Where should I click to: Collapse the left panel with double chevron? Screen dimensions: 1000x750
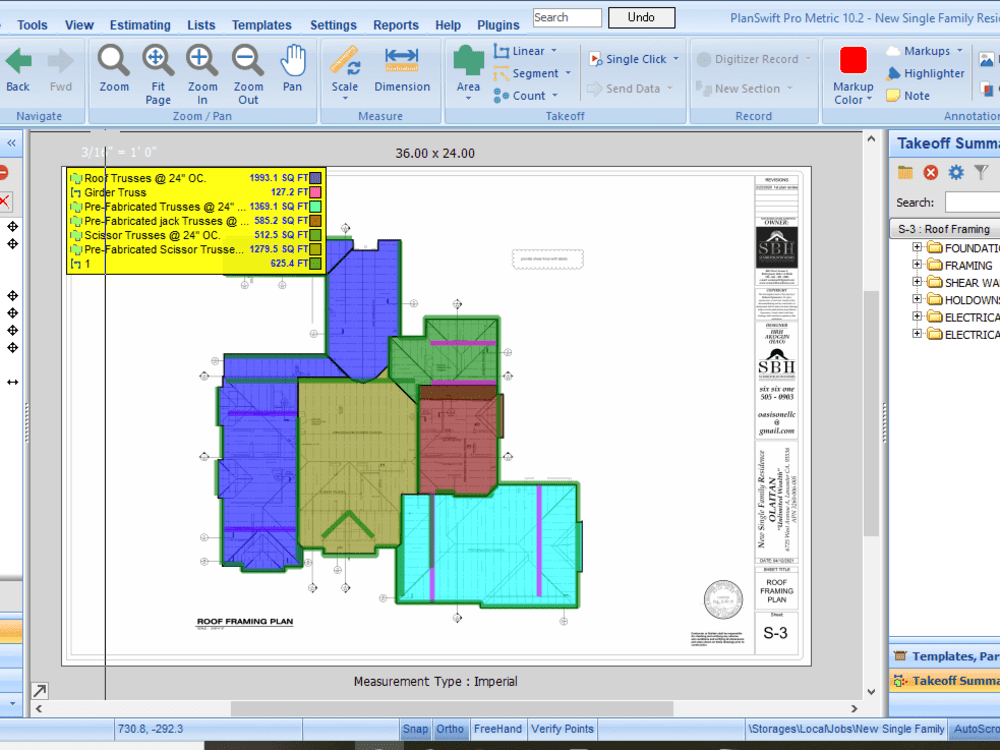pyautogui.click(x=11, y=143)
